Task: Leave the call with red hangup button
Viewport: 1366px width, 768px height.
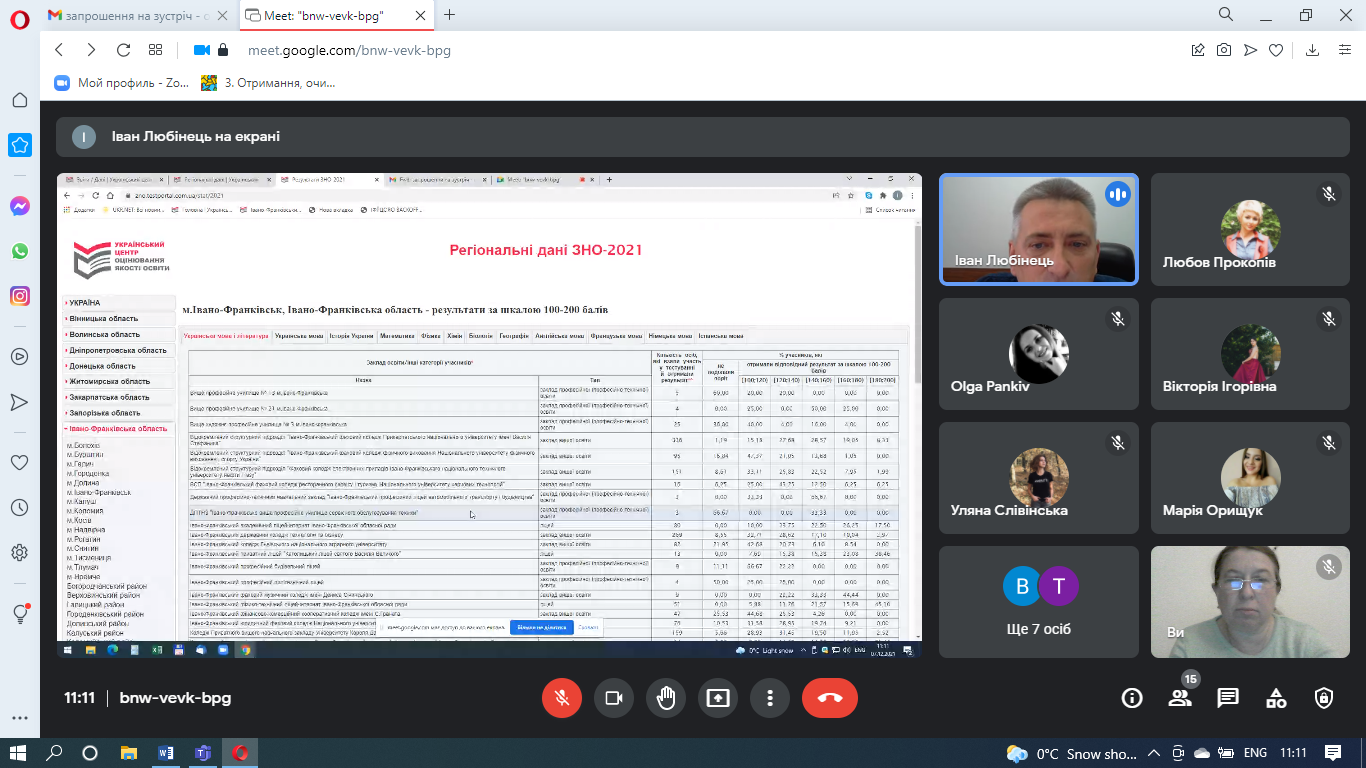Action: tap(830, 698)
